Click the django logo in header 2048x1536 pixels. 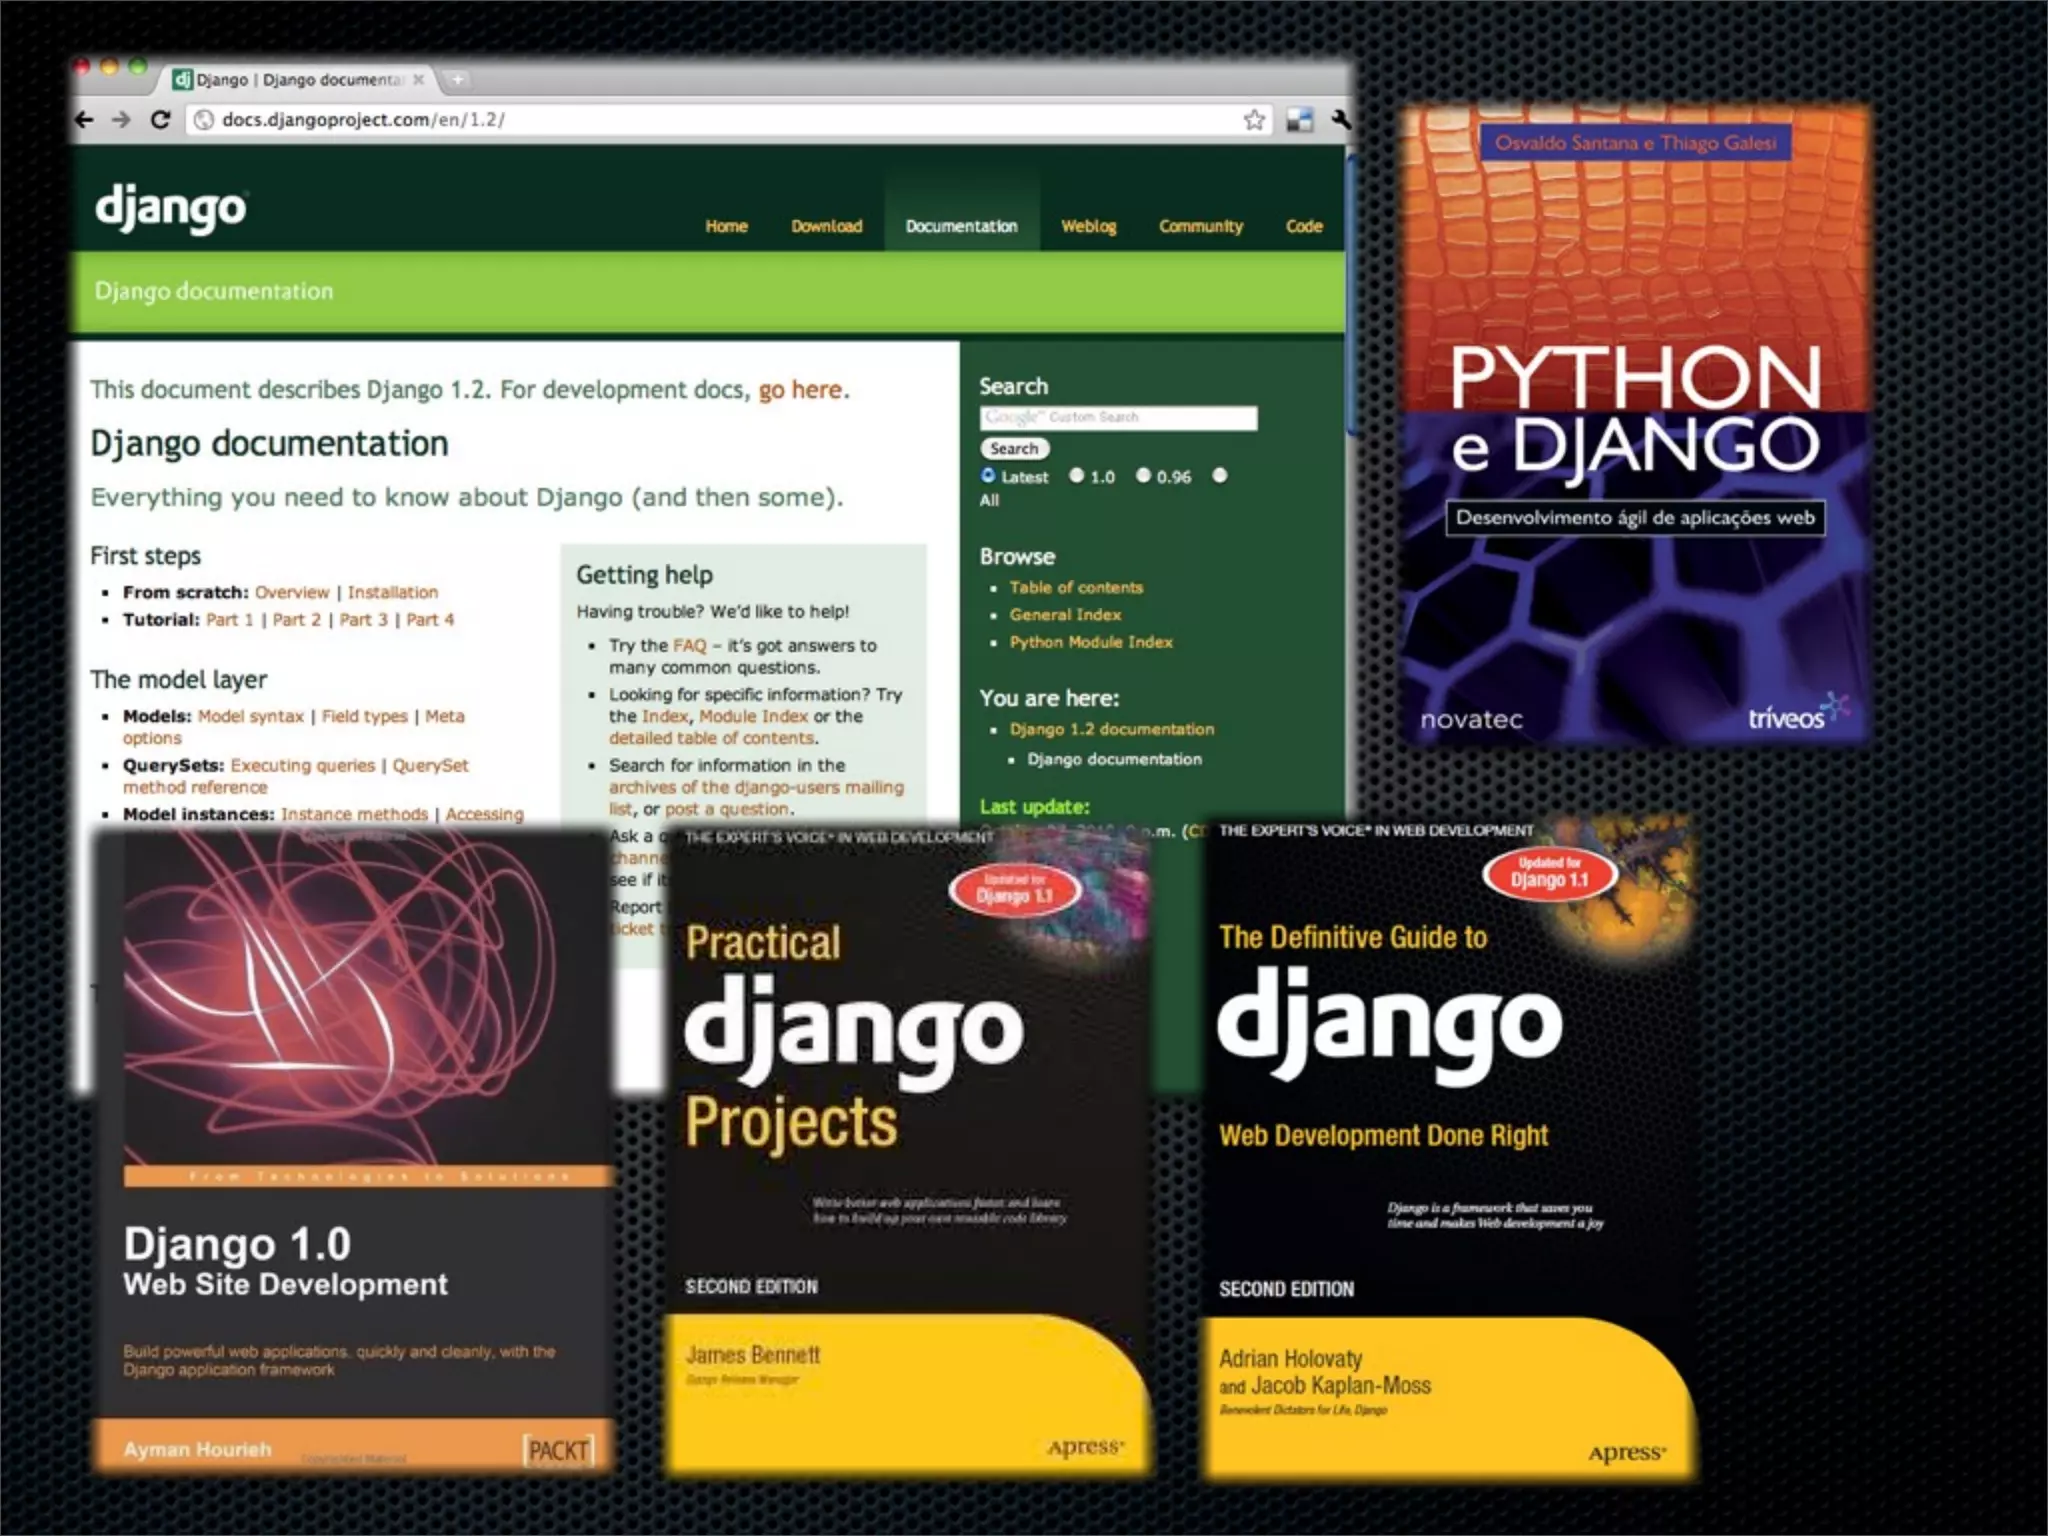coord(170,208)
